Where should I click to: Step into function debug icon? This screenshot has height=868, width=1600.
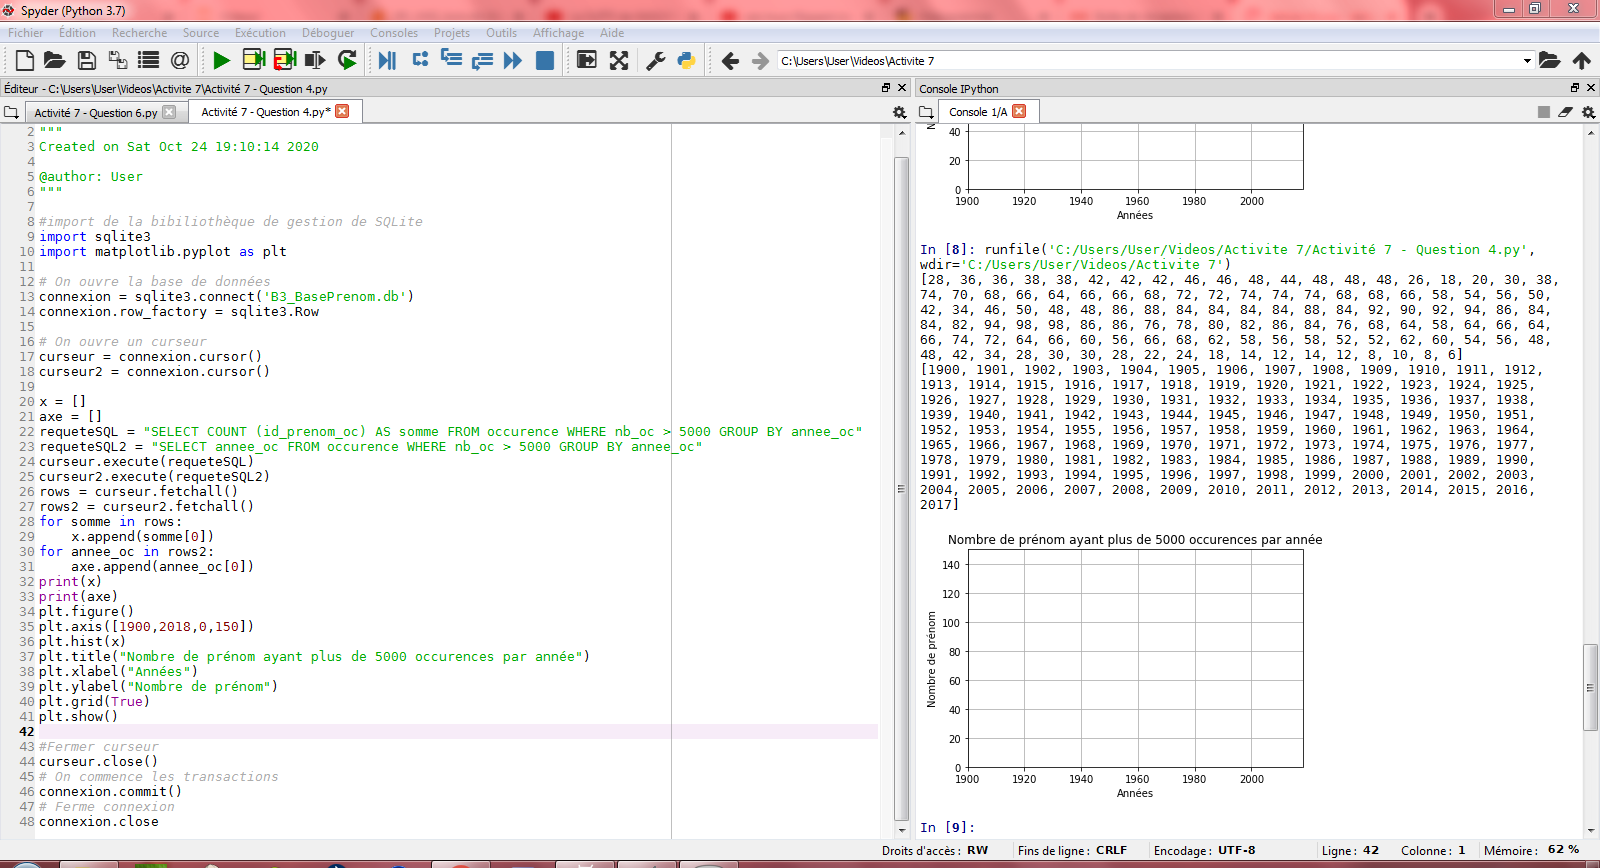(x=451, y=60)
